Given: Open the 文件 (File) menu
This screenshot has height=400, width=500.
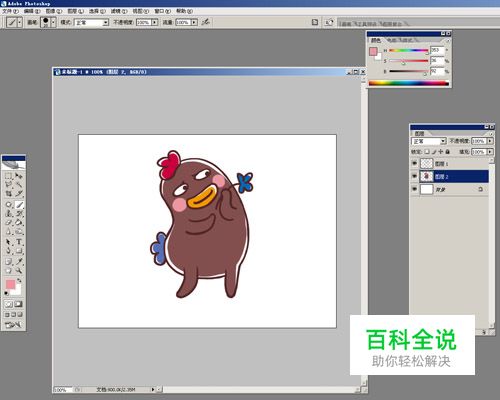Looking at the screenshot, I should click(11, 11).
